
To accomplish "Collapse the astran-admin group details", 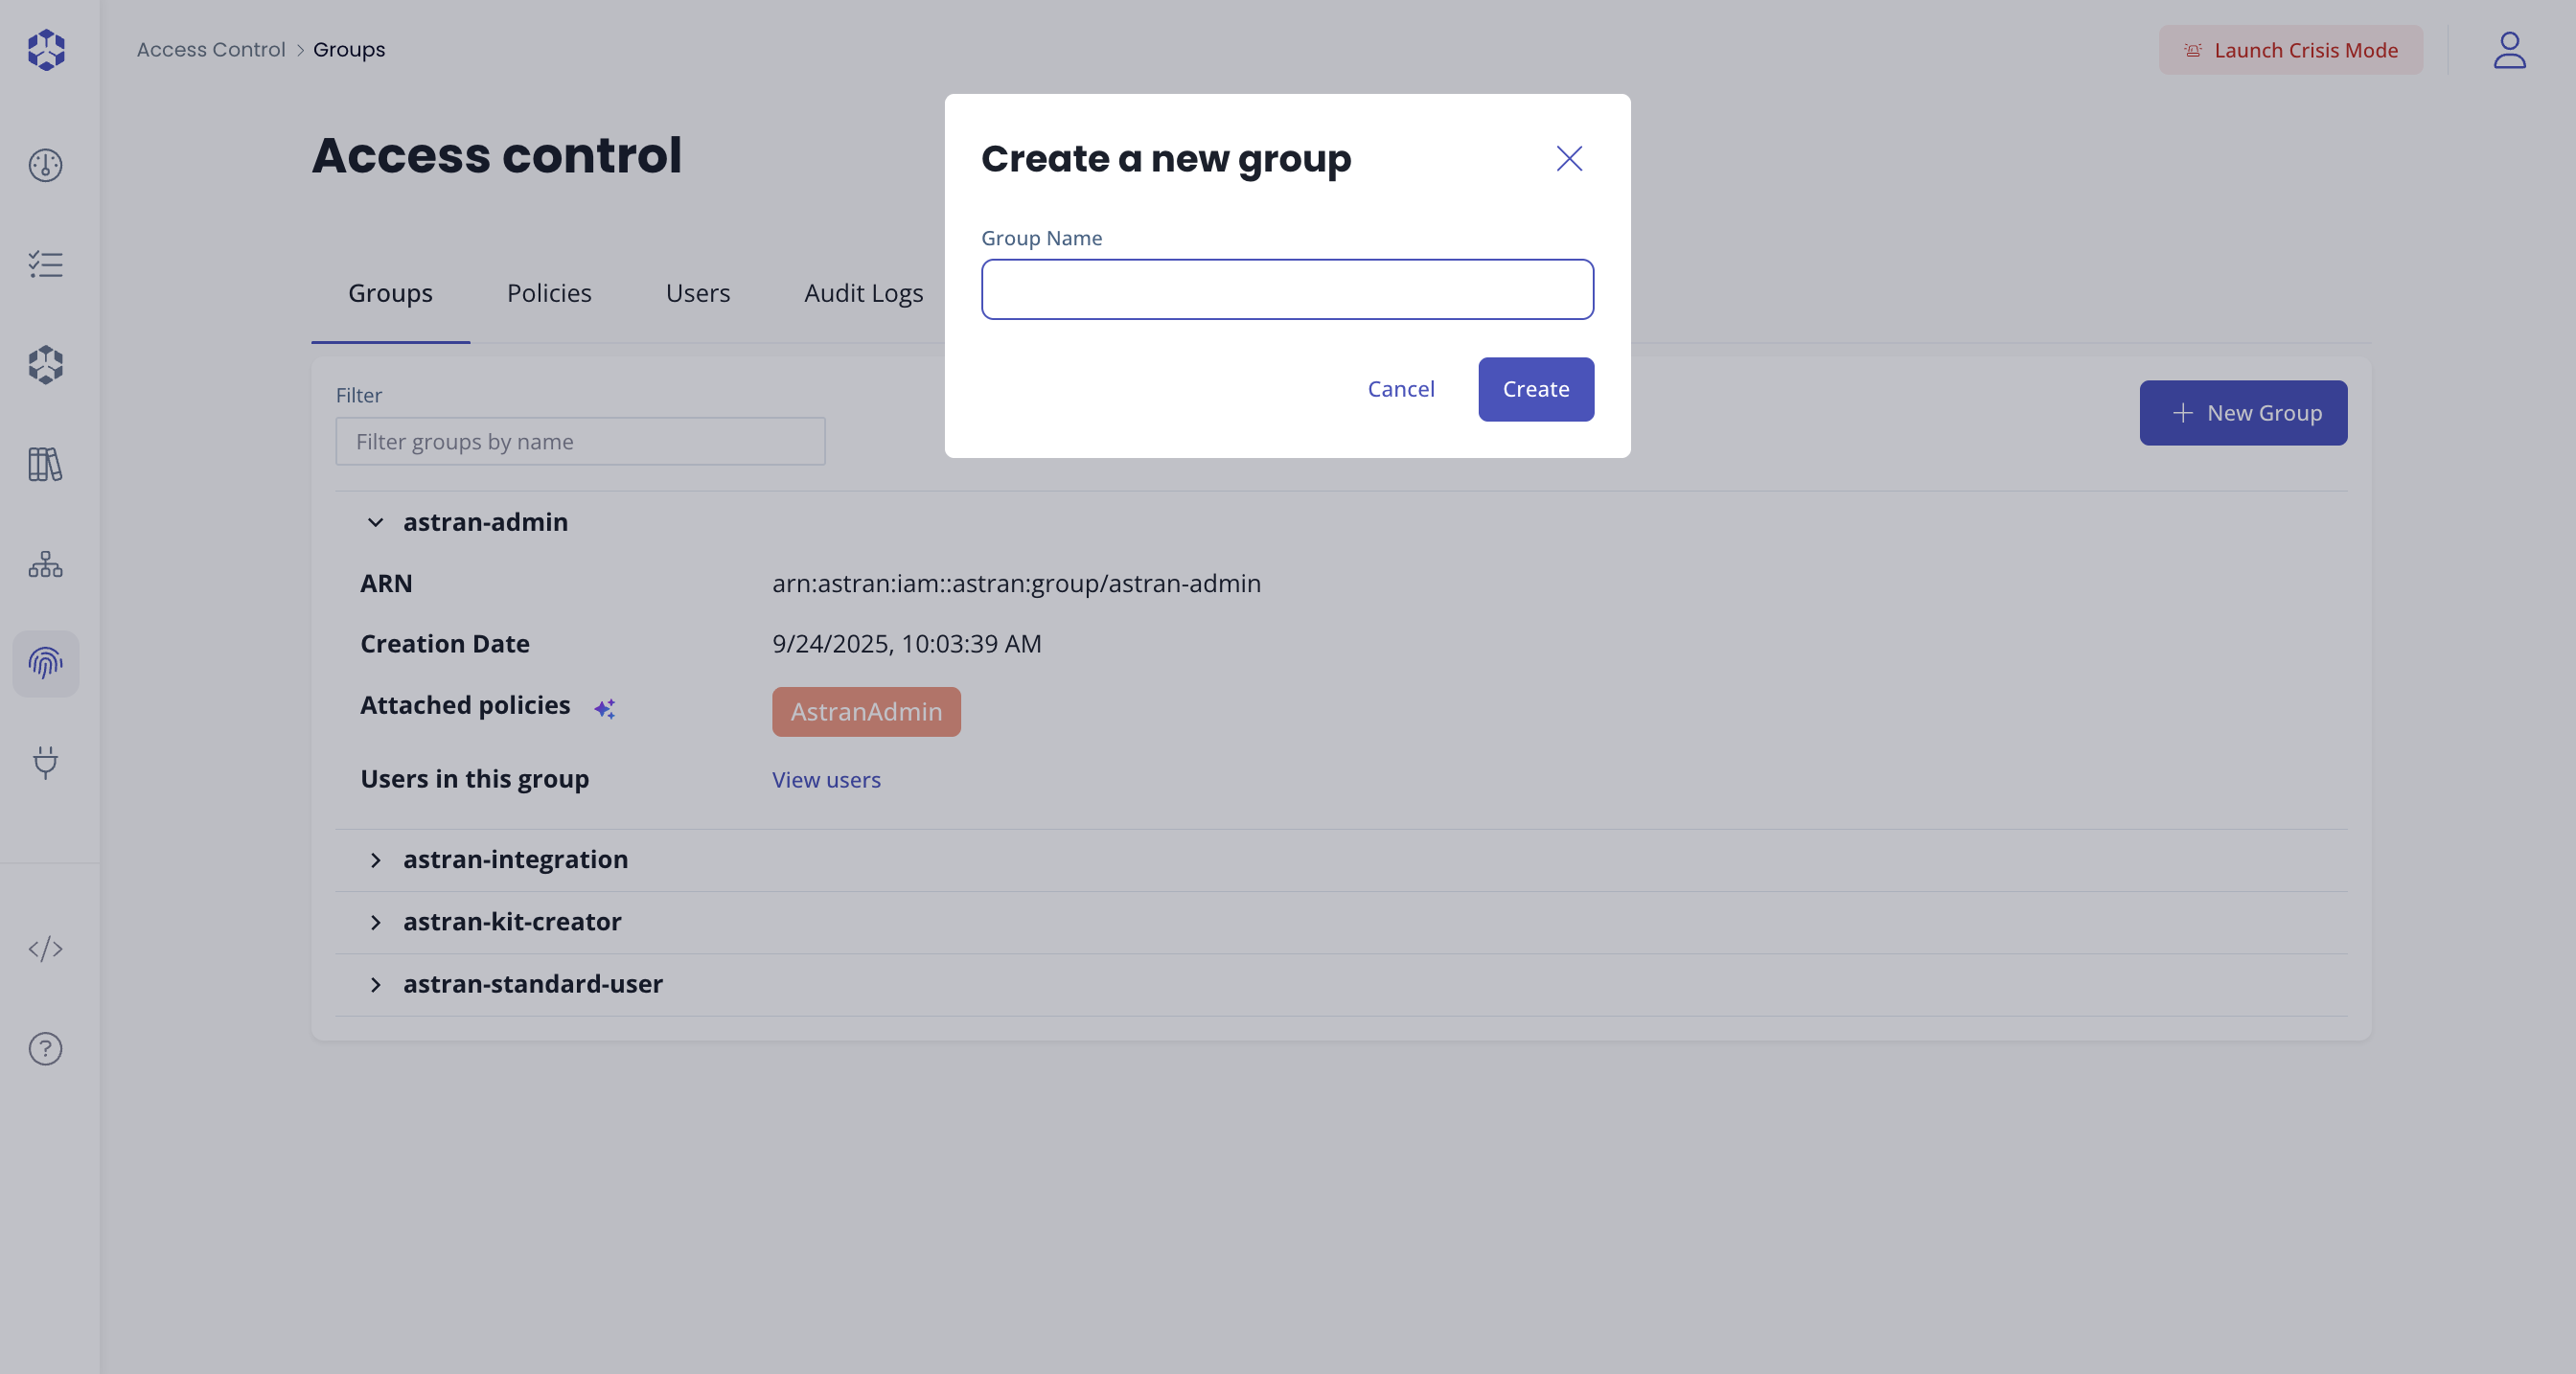I will [x=375, y=522].
